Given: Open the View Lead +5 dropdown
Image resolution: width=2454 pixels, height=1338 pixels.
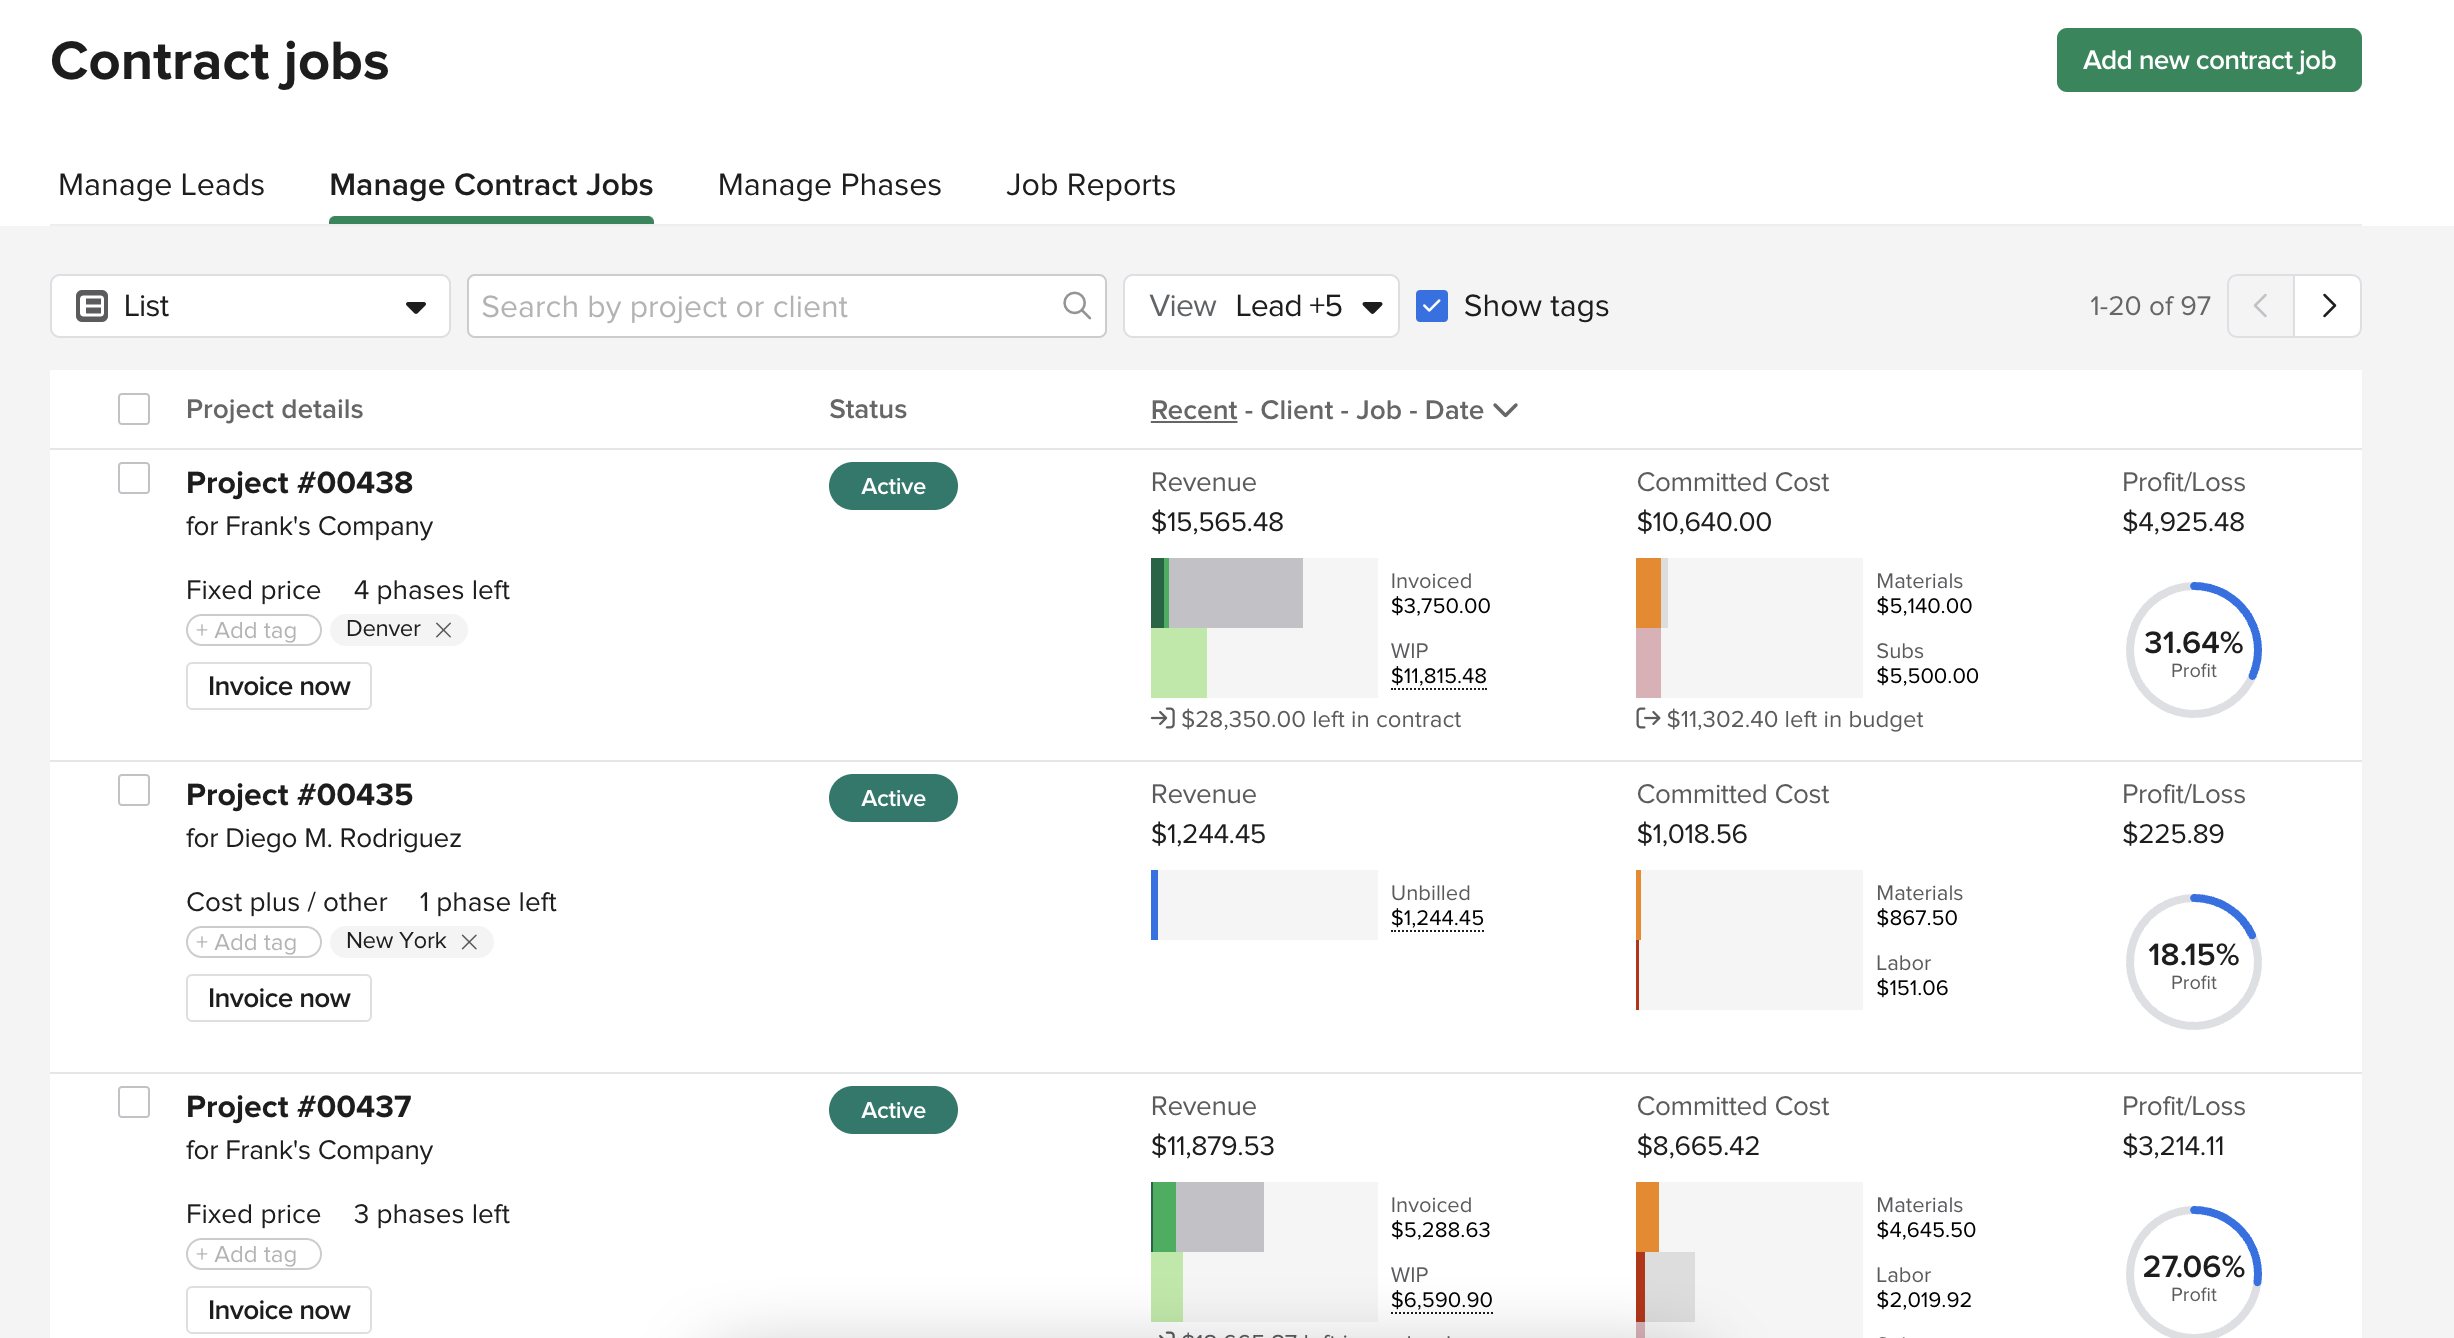Looking at the screenshot, I should pyautogui.click(x=1261, y=306).
